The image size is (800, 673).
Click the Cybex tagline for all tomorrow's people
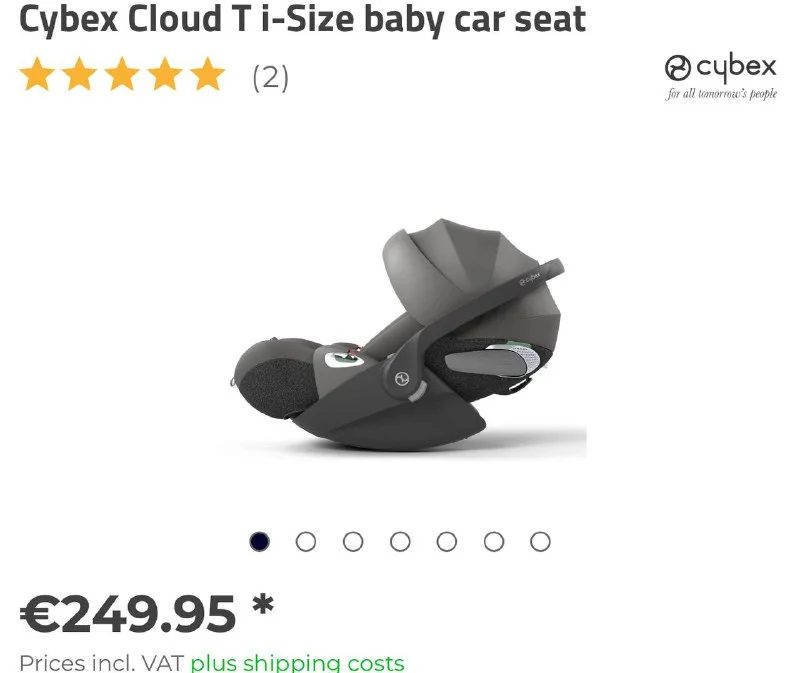[721, 94]
